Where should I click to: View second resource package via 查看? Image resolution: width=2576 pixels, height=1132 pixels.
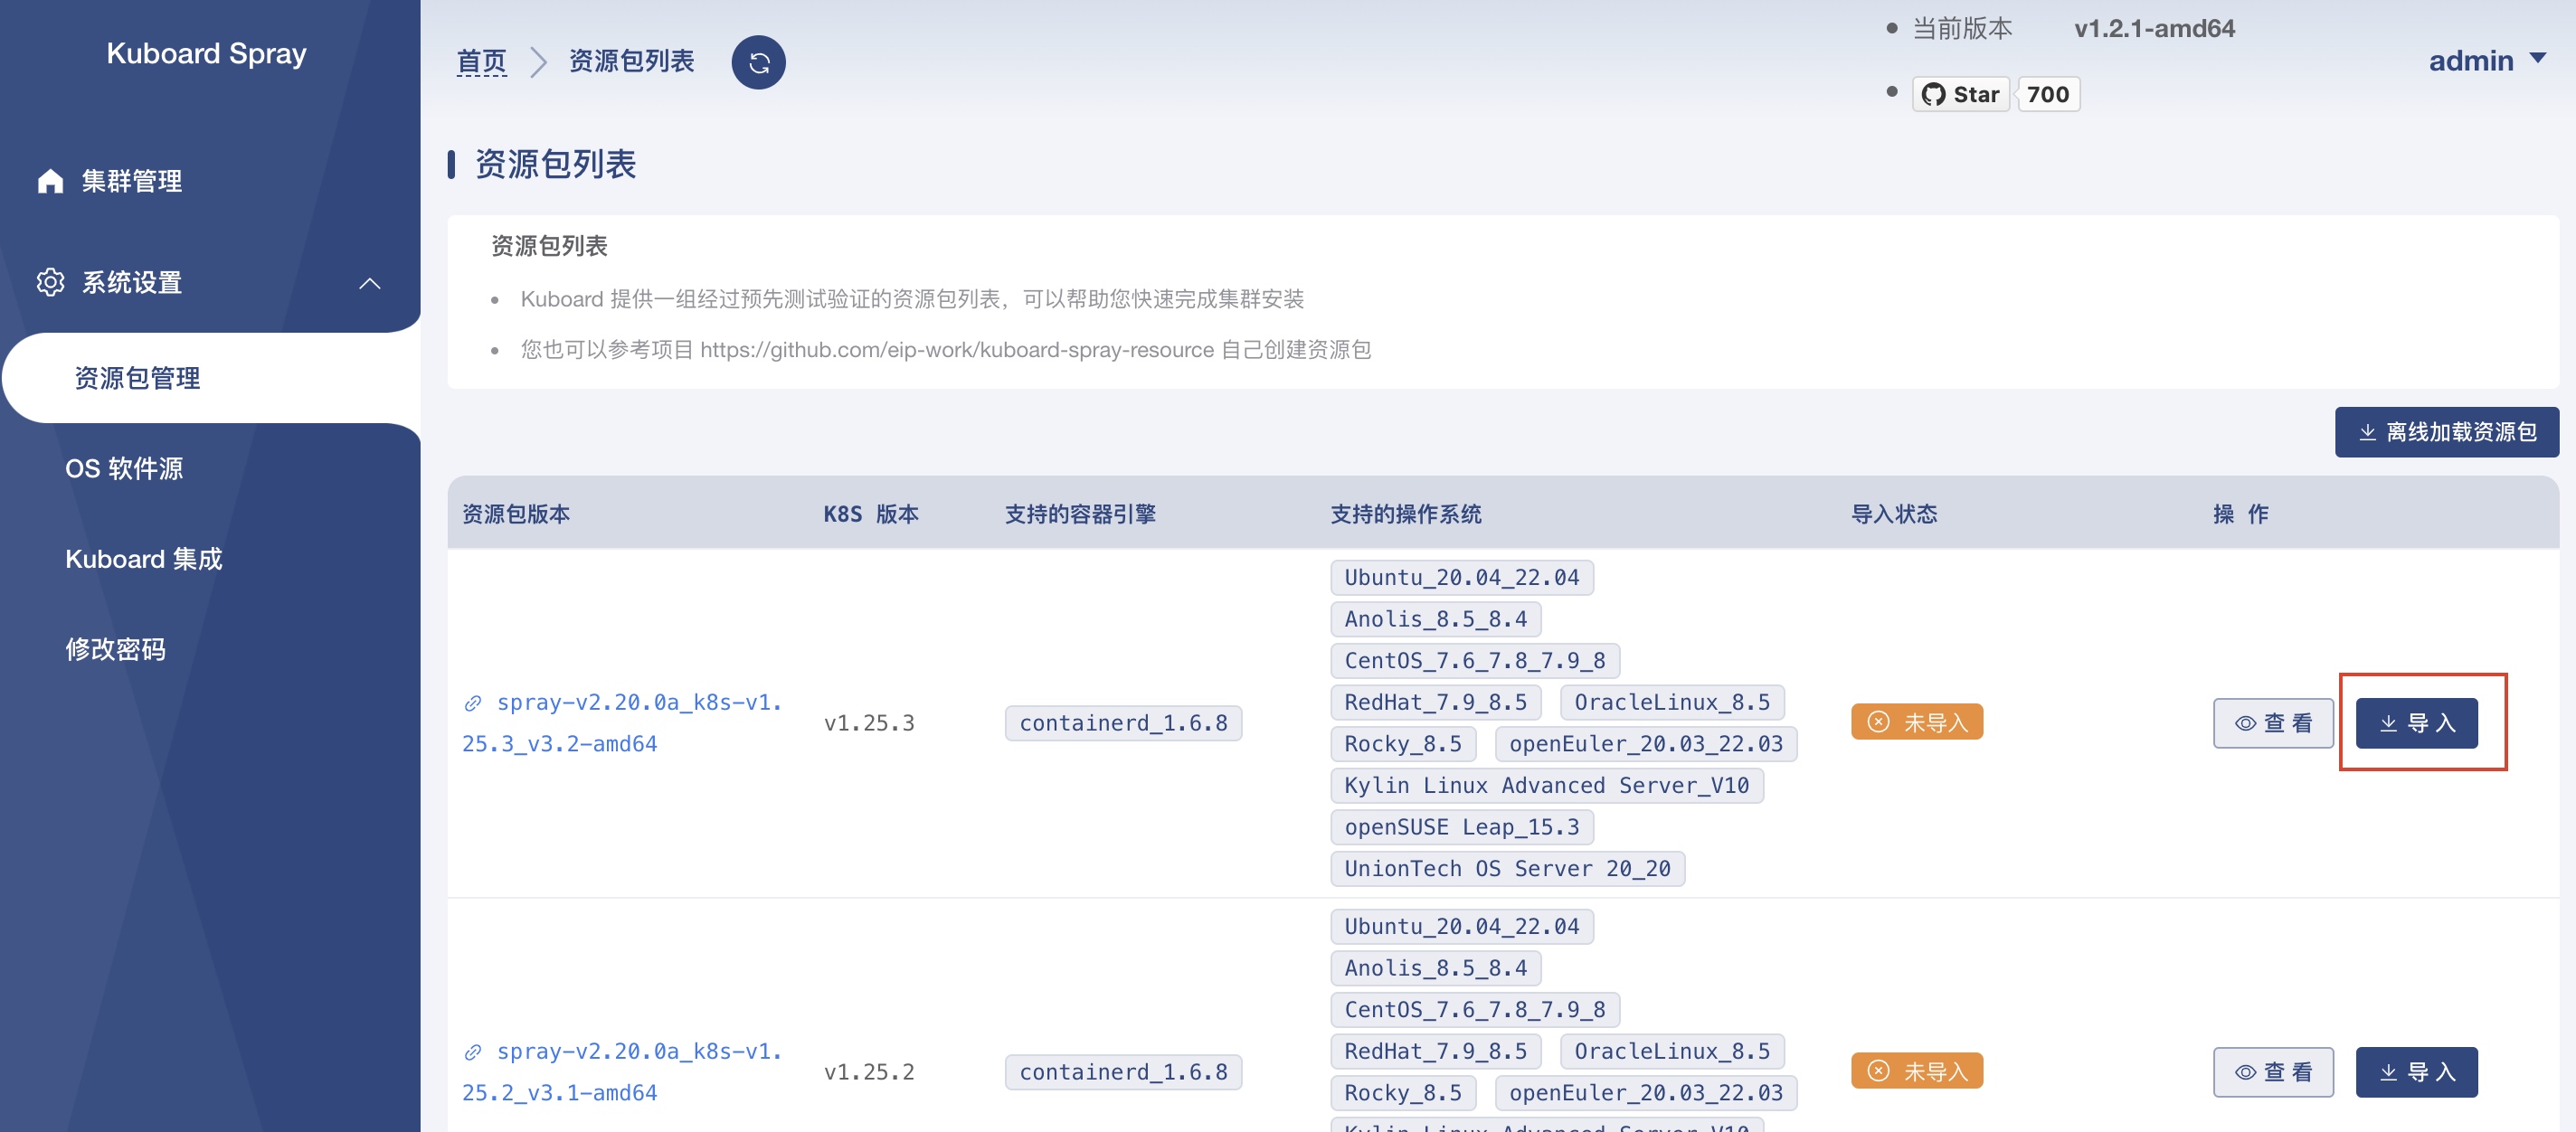click(x=2272, y=1072)
